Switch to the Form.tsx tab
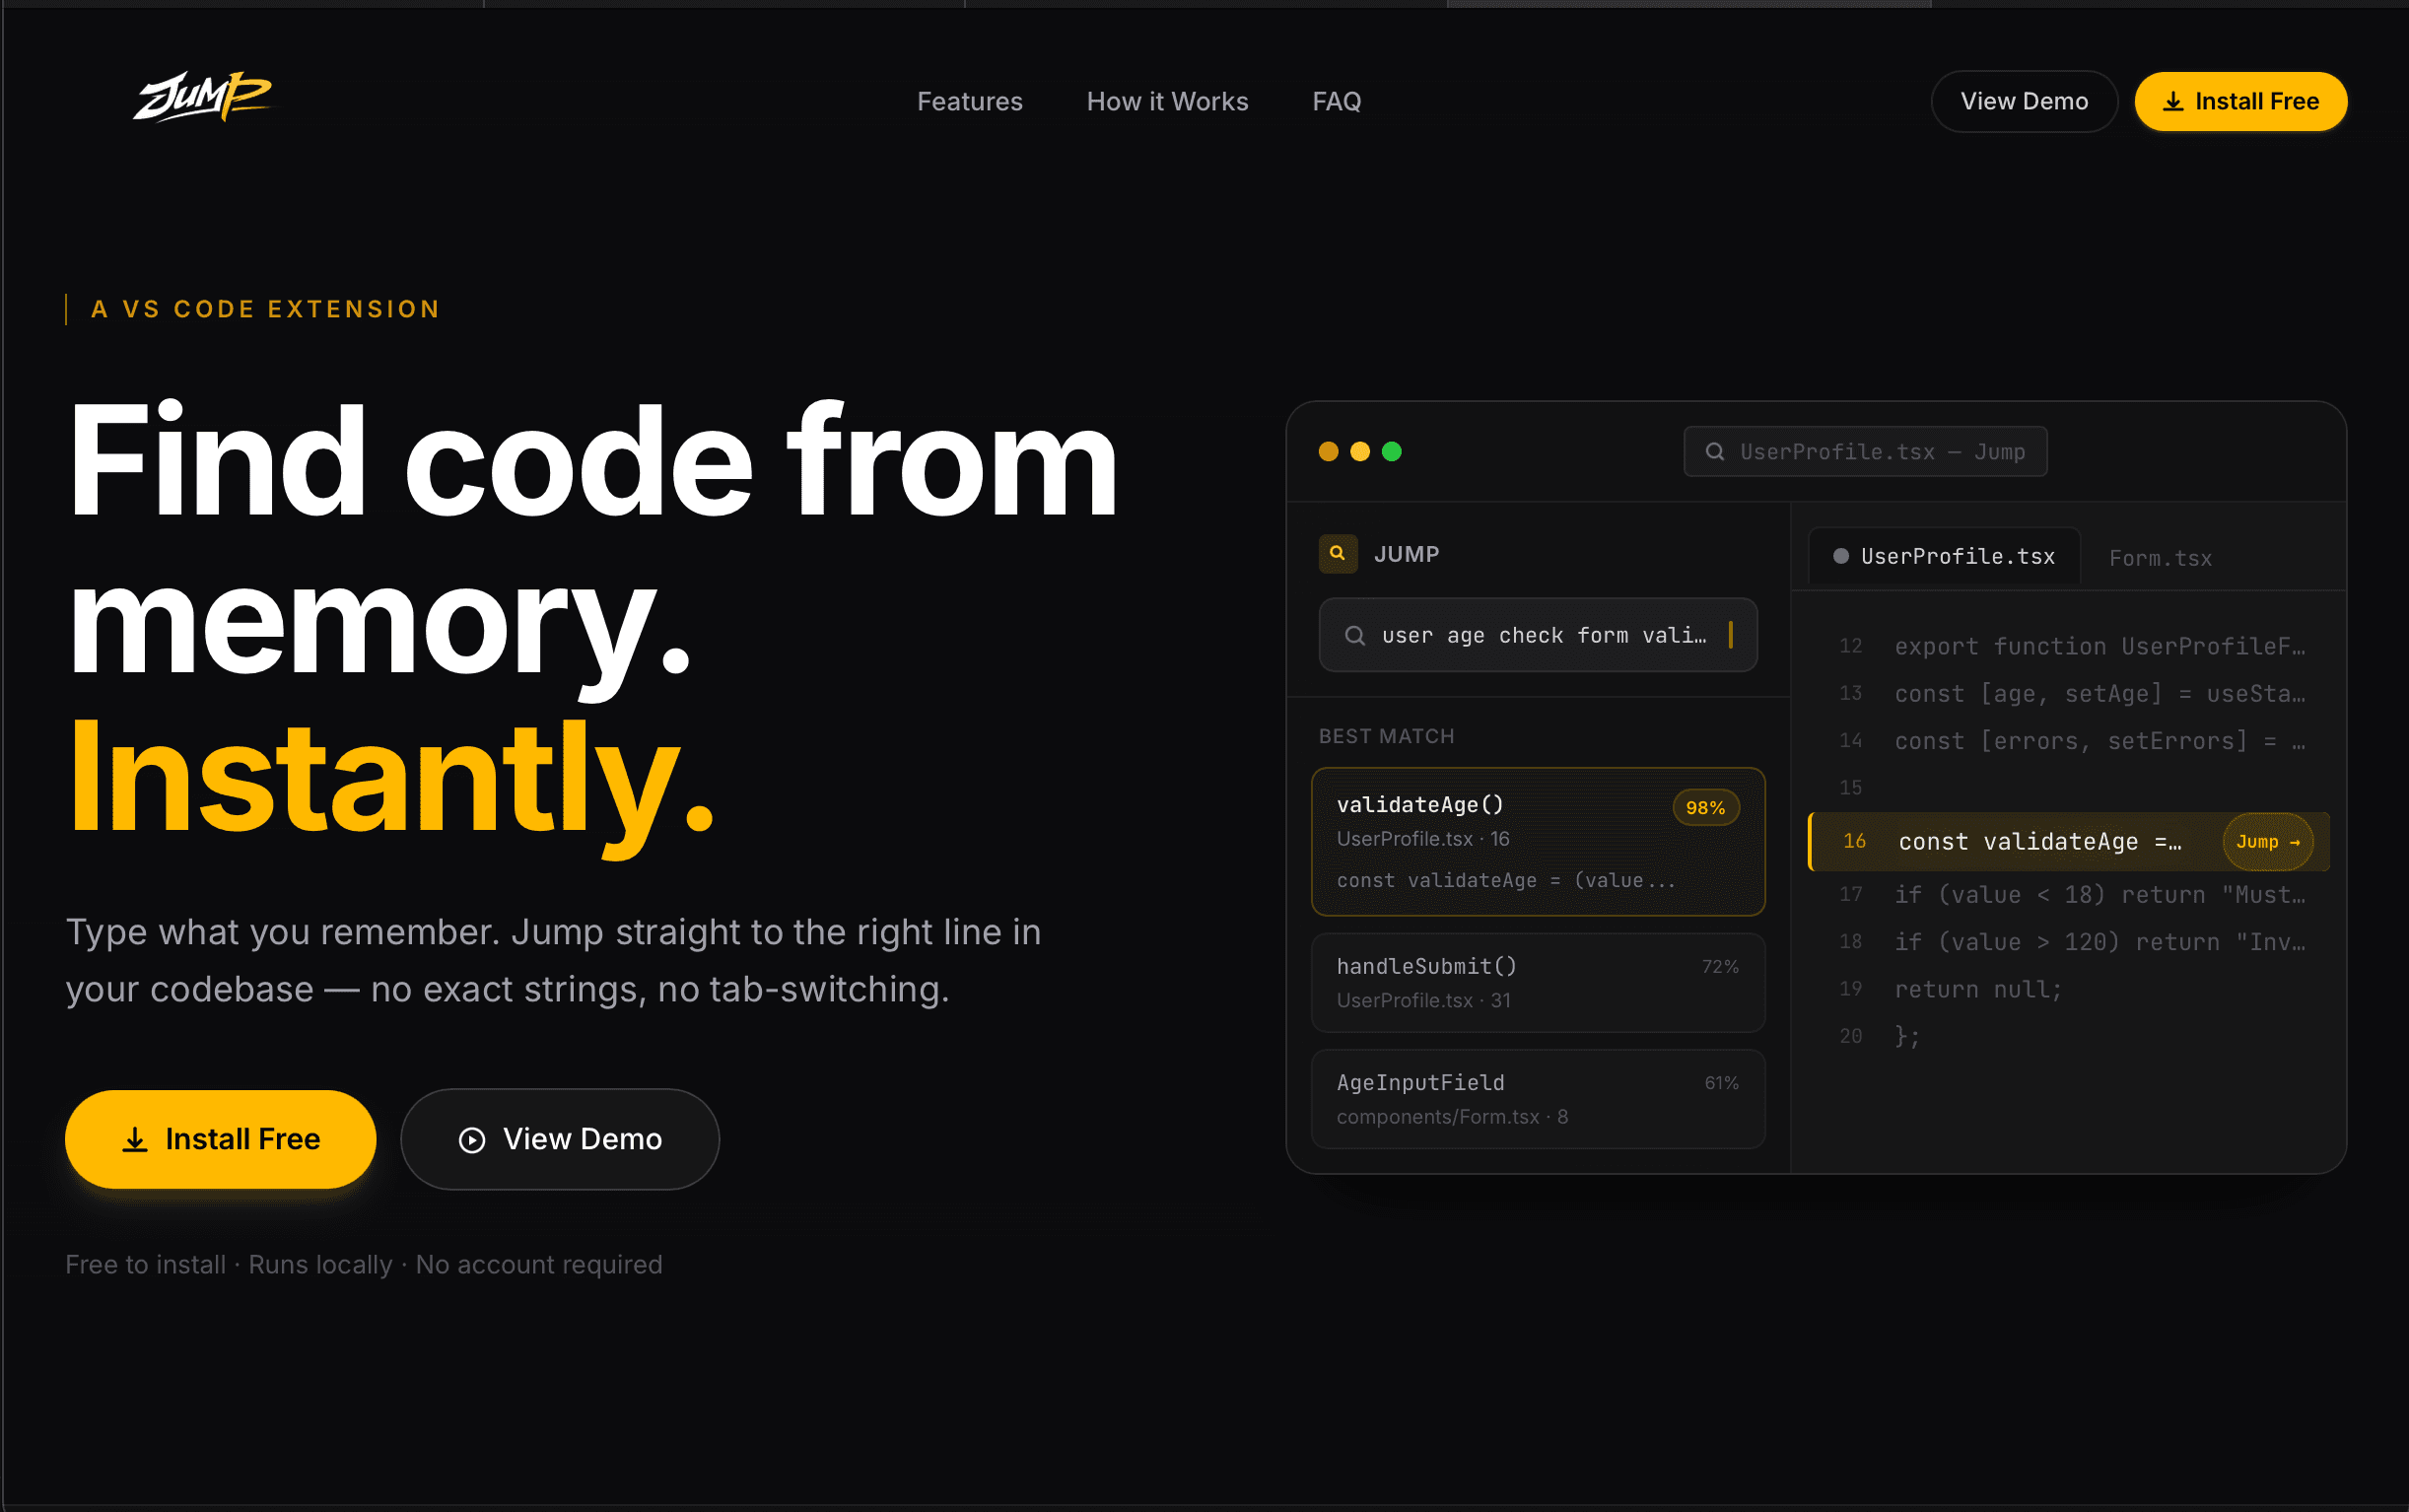The image size is (2409, 1512). point(2160,558)
